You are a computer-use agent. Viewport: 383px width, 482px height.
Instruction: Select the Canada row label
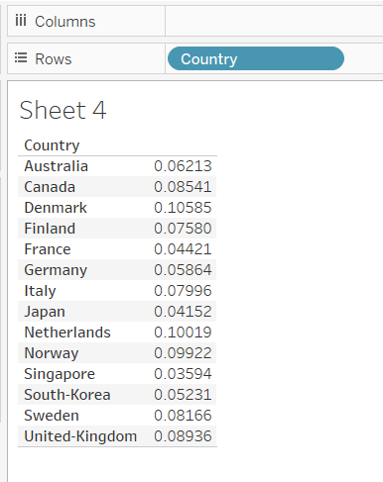pyautogui.click(x=49, y=187)
